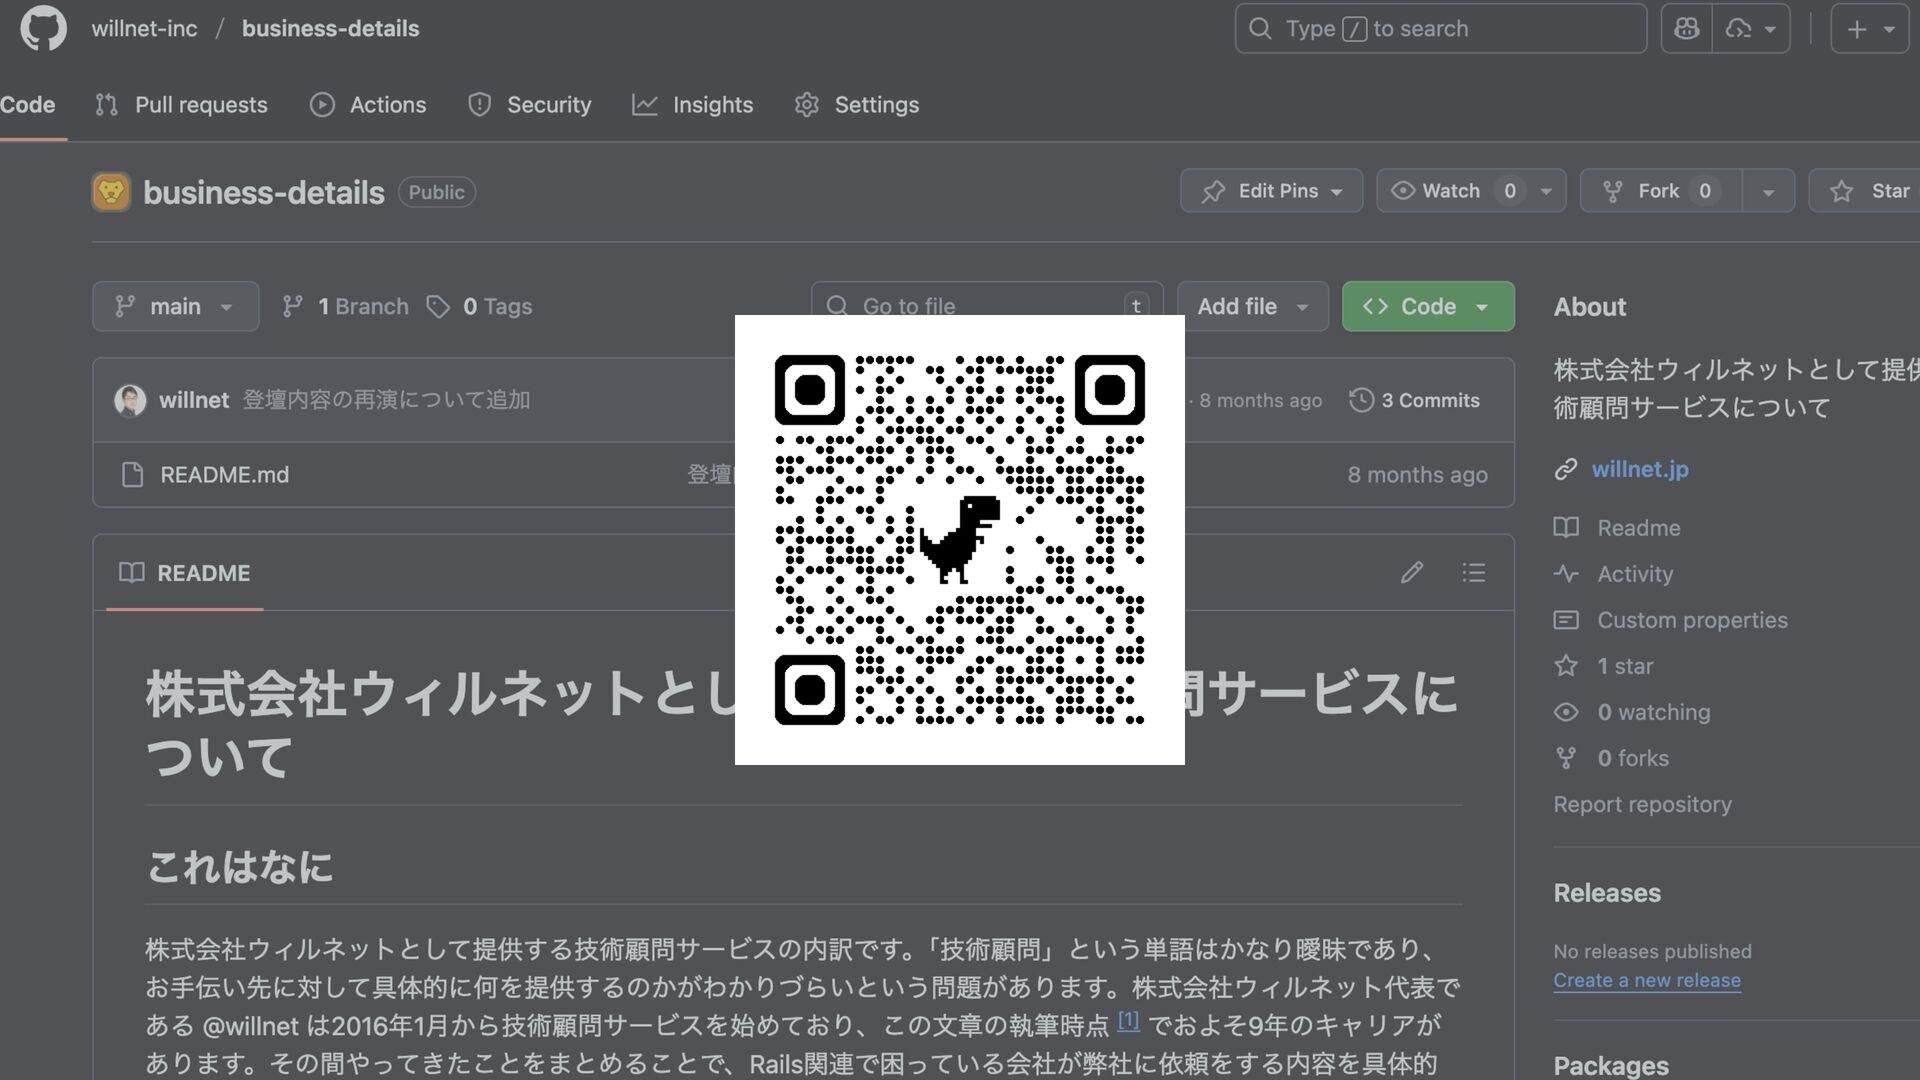Edit the README with pencil icon
Image resolution: width=1920 pixels, height=1080 pixels.
coord(1412,573)
